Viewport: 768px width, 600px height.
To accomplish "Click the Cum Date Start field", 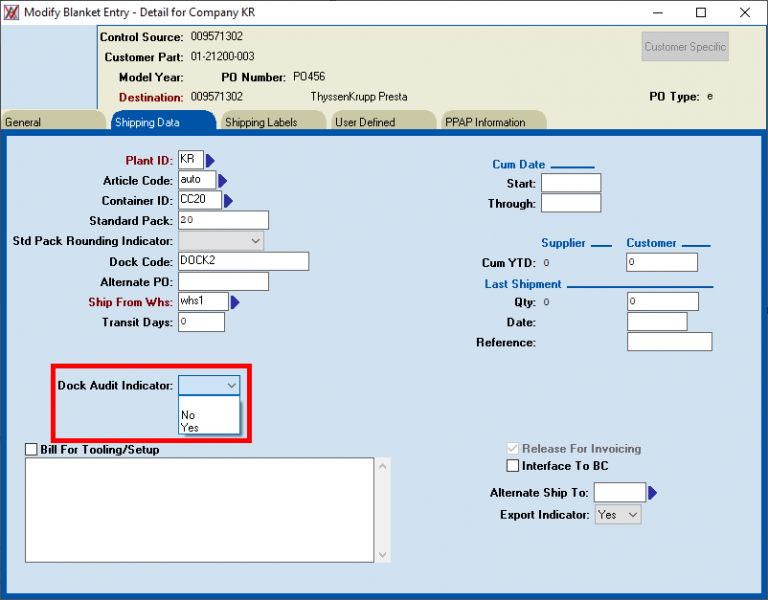I will (x=570, y=183).
